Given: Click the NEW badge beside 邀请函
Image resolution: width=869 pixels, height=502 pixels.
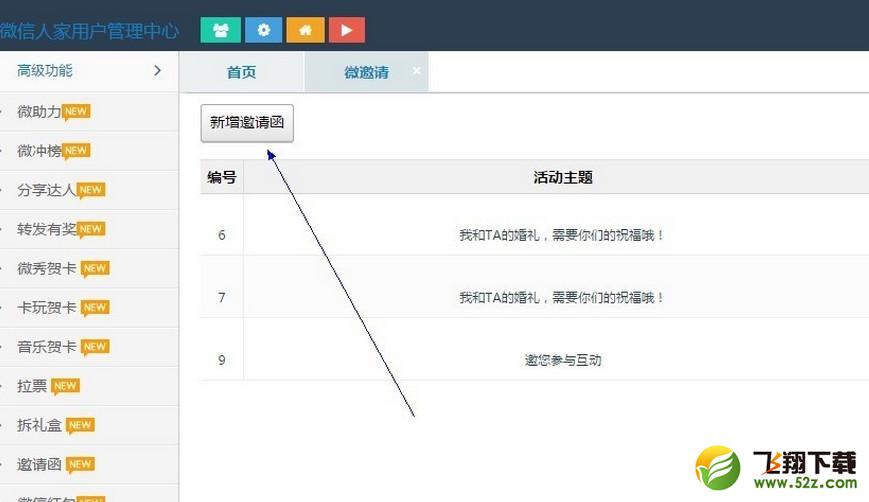Looking at the screenshot, I should point(80,464).
